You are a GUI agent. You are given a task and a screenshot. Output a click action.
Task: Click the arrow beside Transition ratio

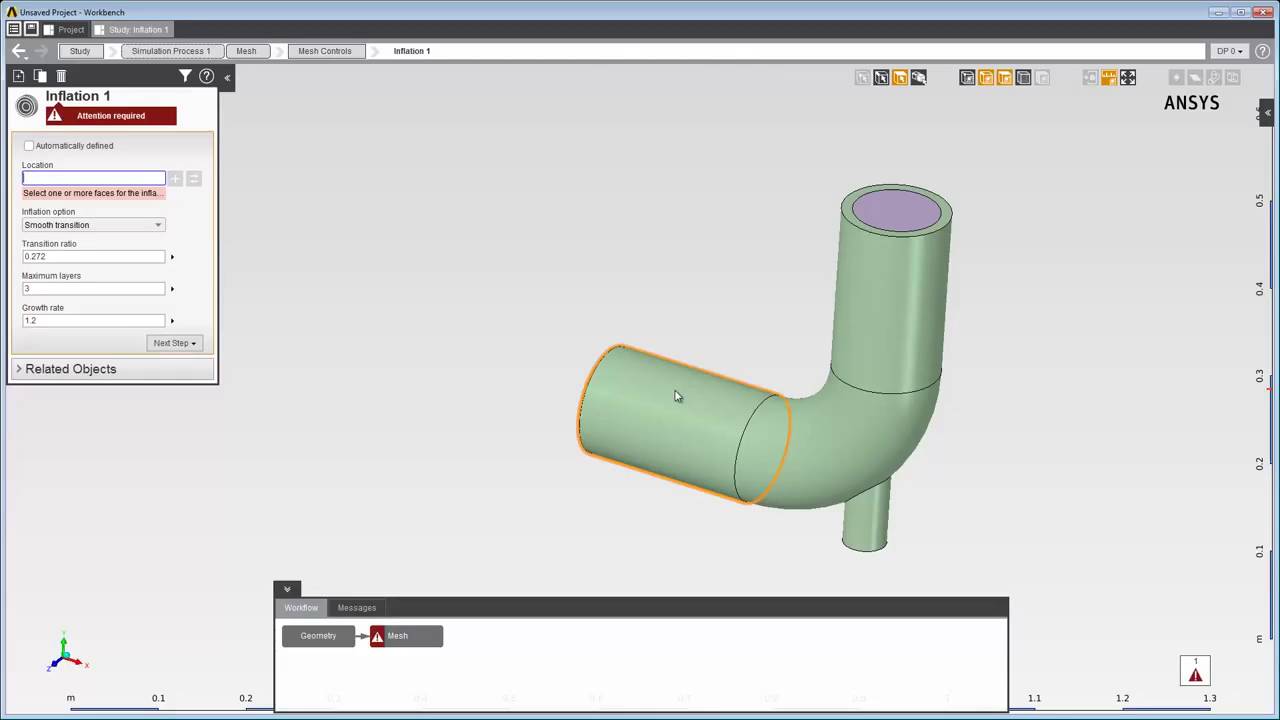tap(172, 257)
